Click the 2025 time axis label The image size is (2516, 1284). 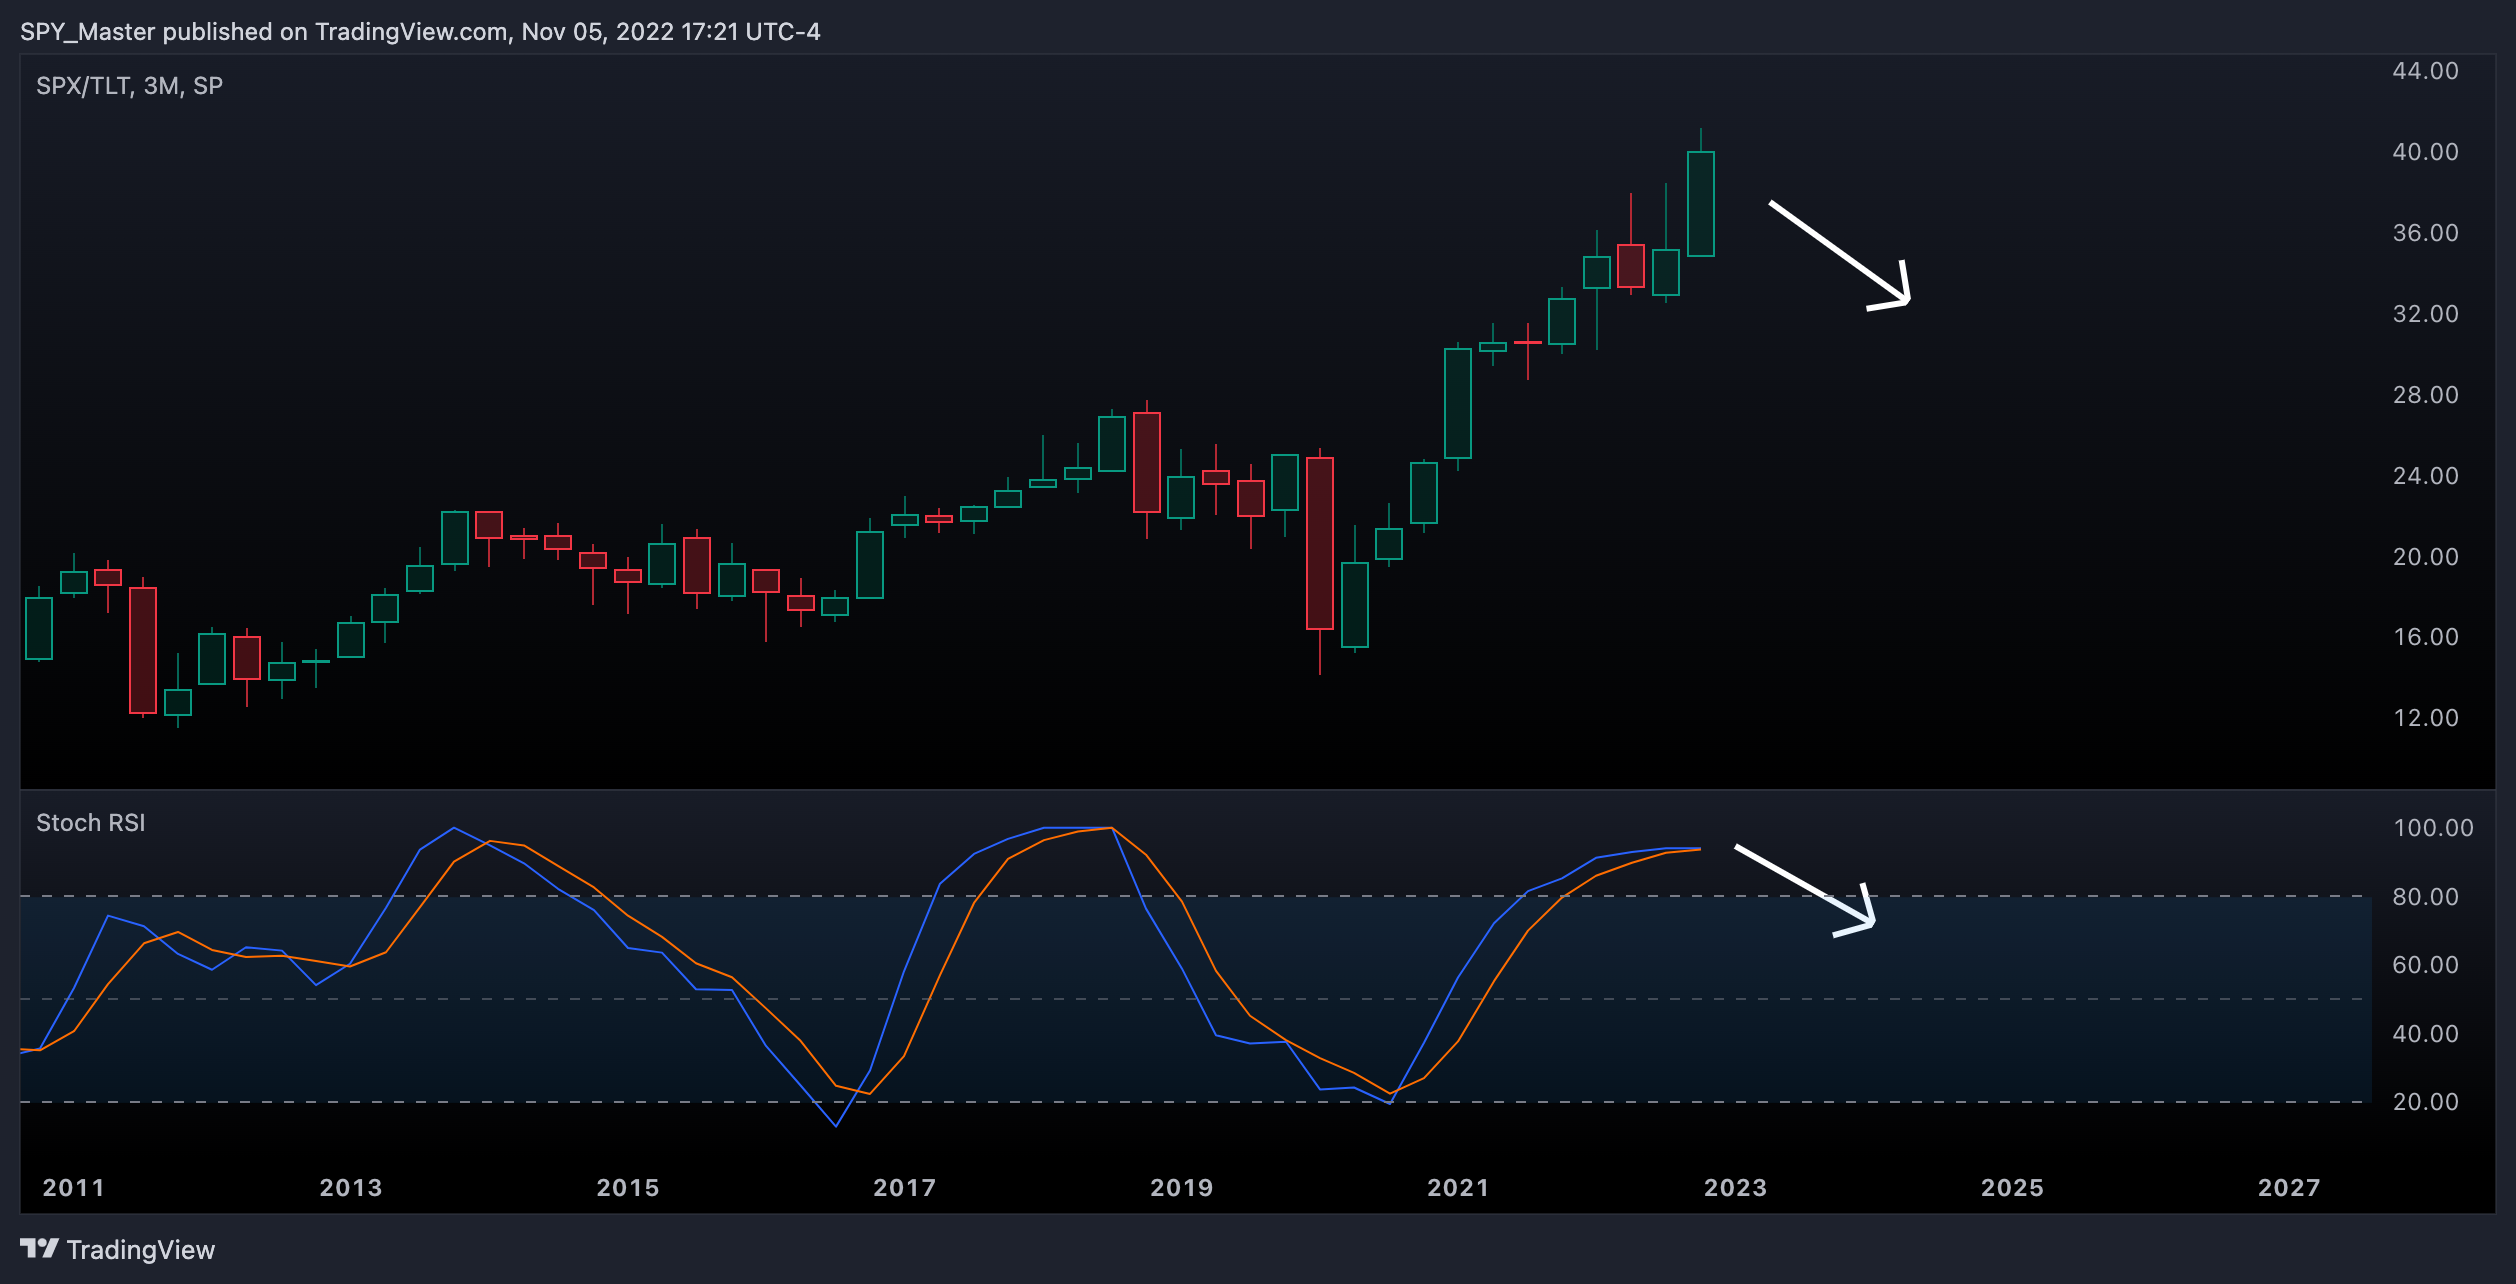[x=2012, y=1188]
